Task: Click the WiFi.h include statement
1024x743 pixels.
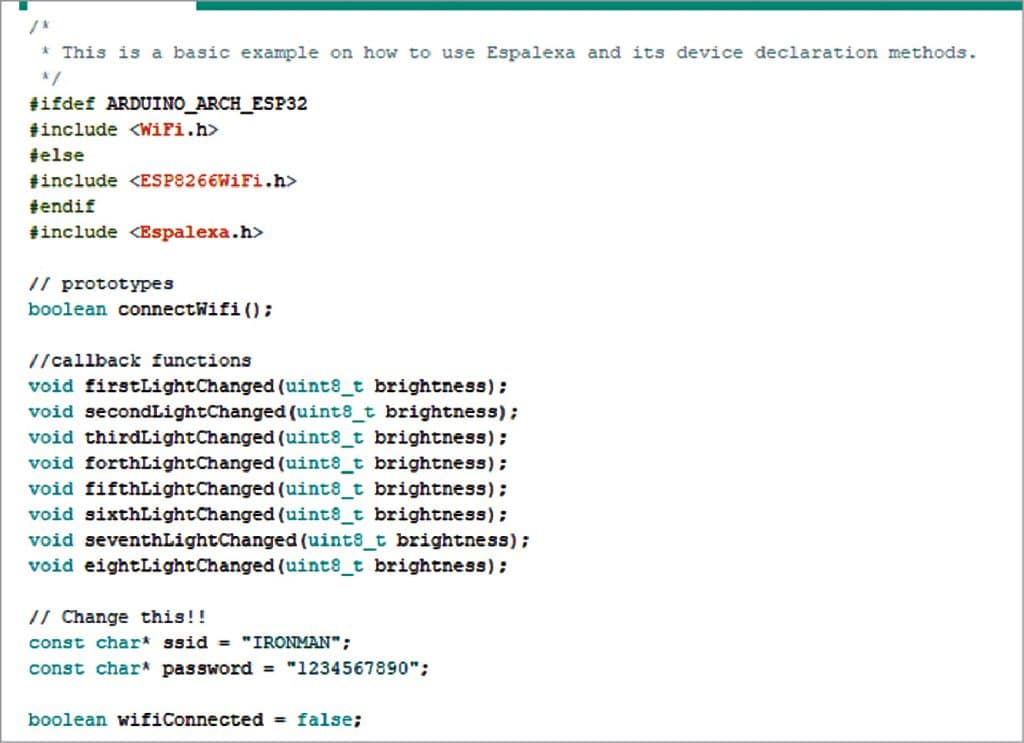Action: coord(124,130)
